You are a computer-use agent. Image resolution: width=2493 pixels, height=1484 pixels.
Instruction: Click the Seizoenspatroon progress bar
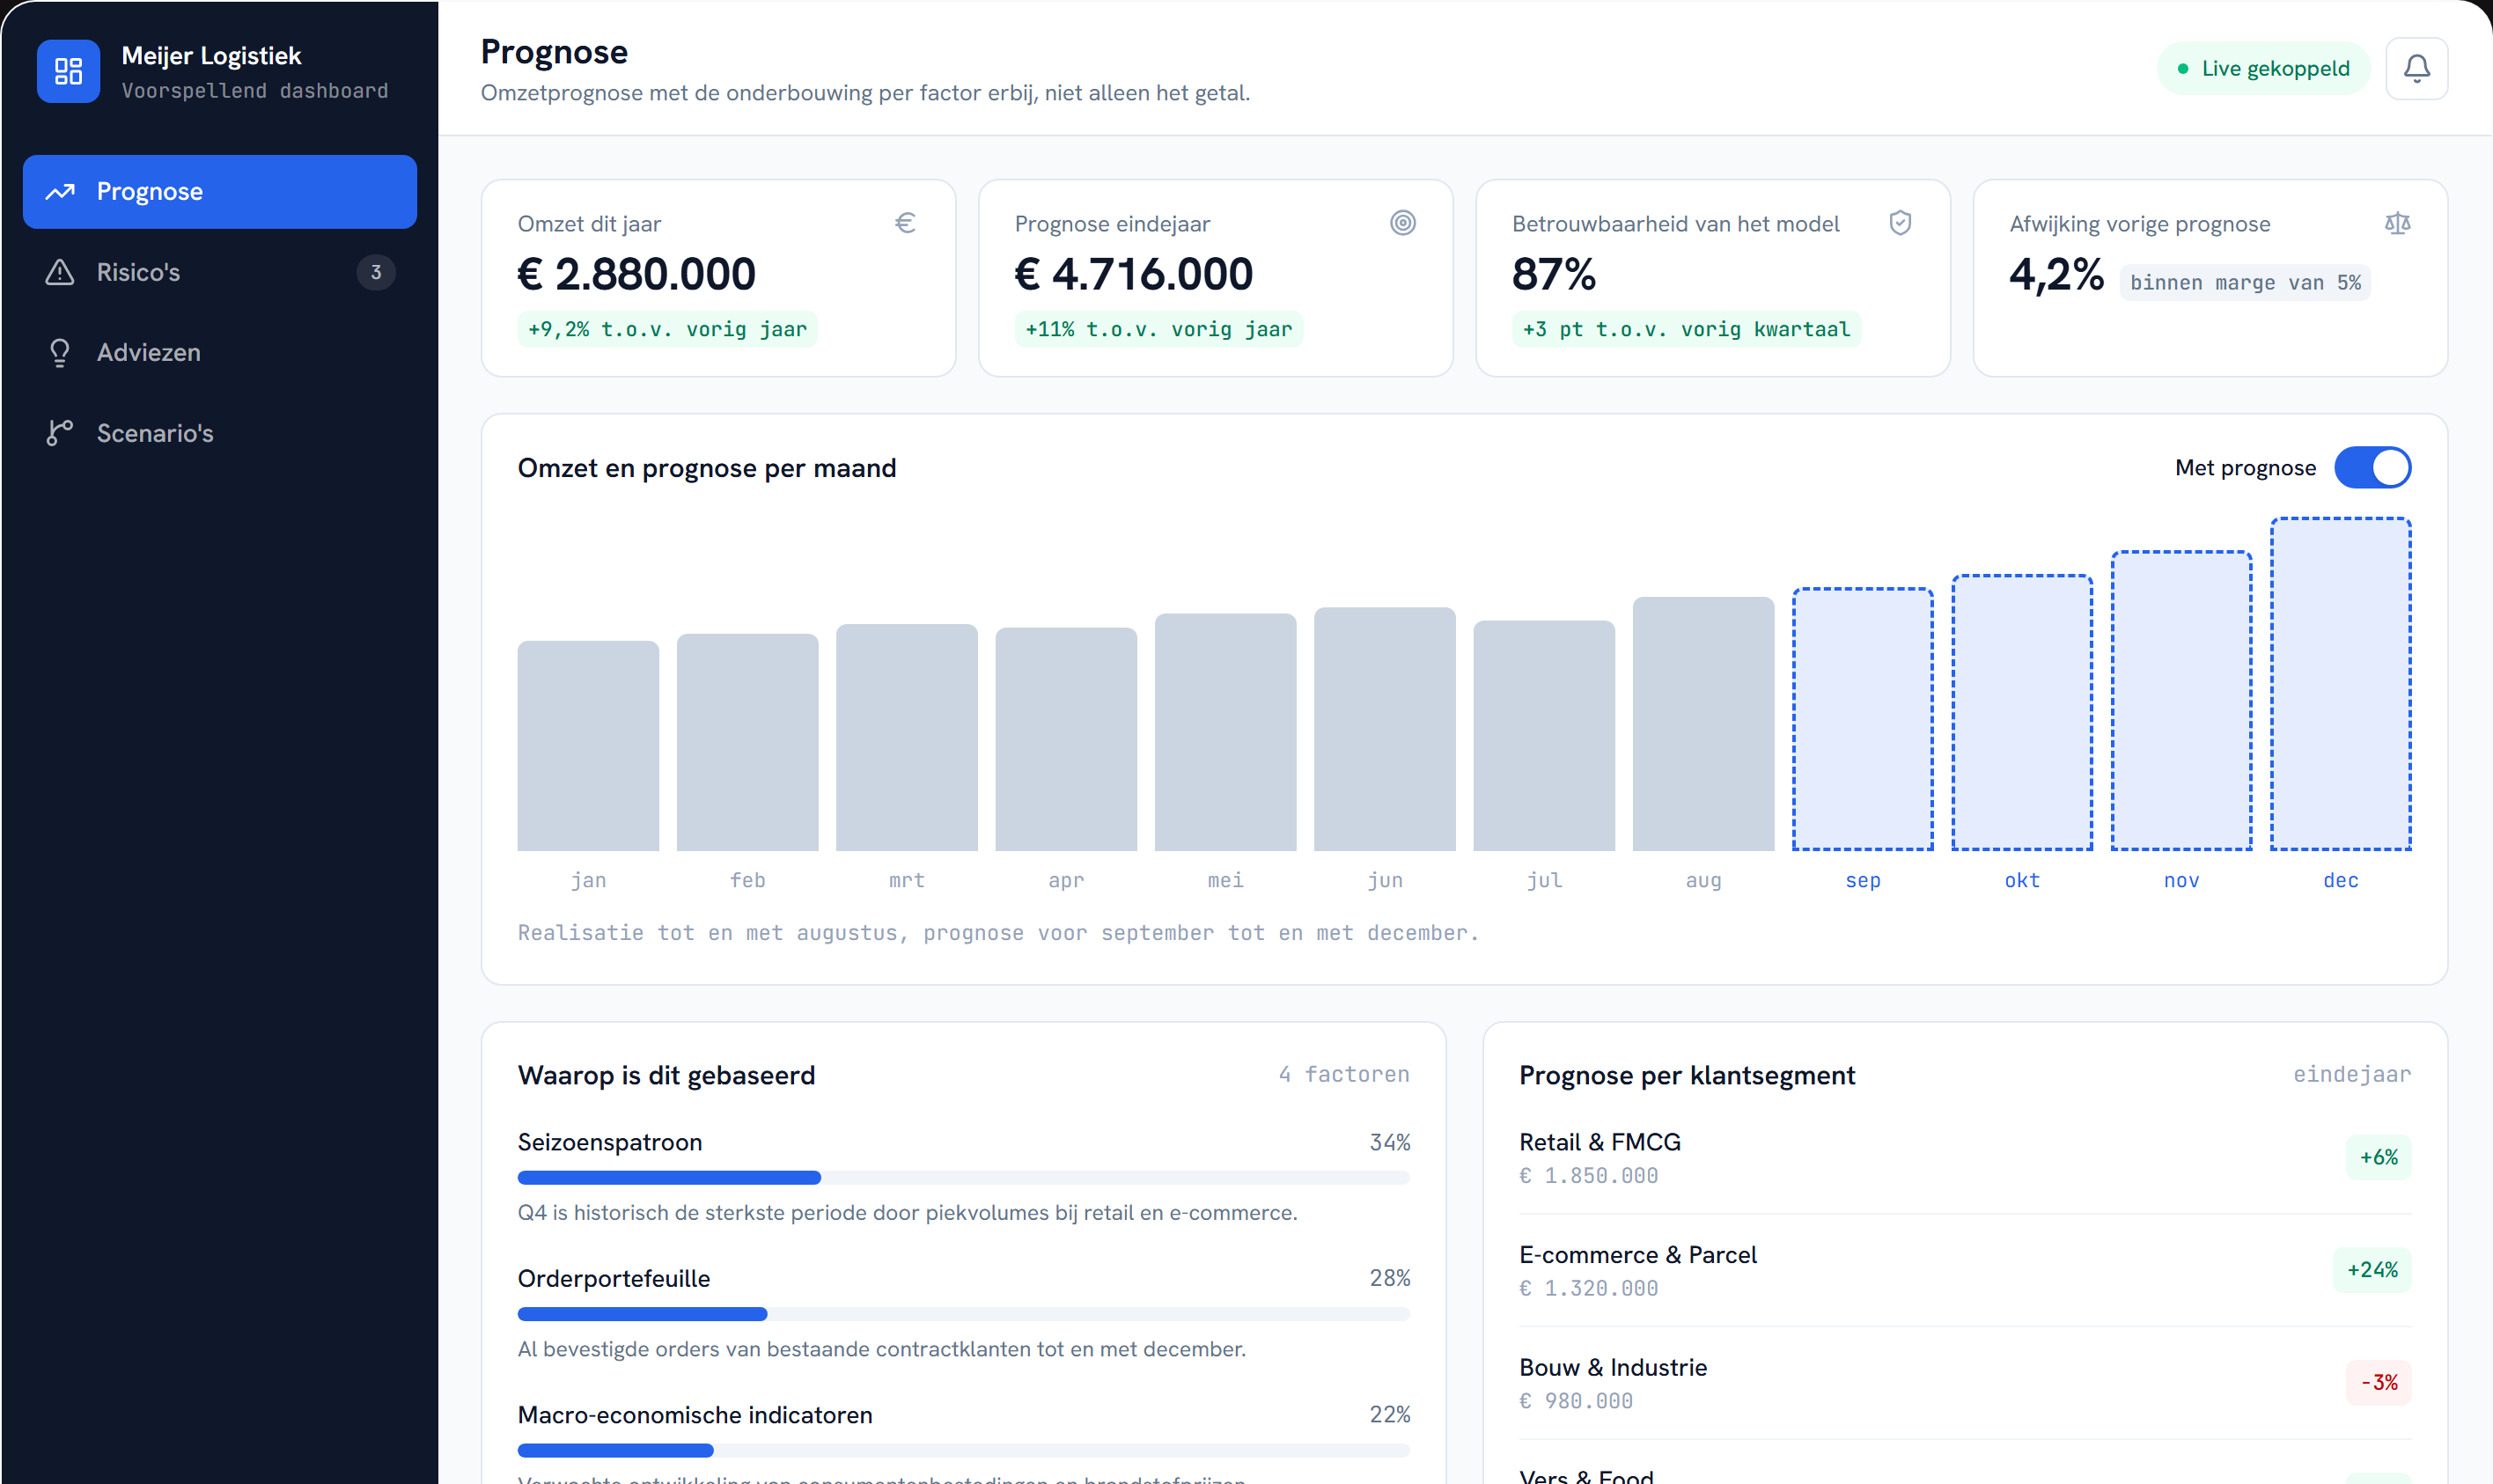coord(963,1178)
